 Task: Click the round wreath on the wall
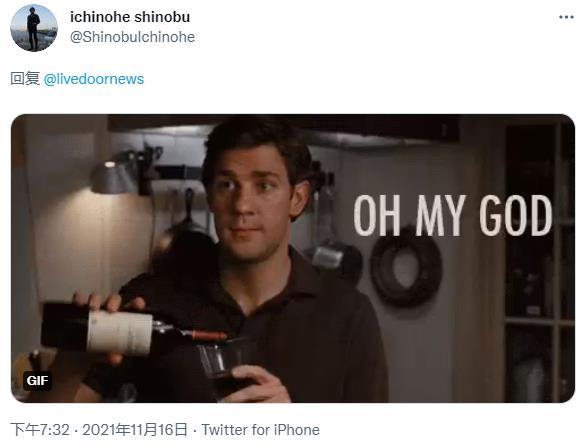point(406,267)
